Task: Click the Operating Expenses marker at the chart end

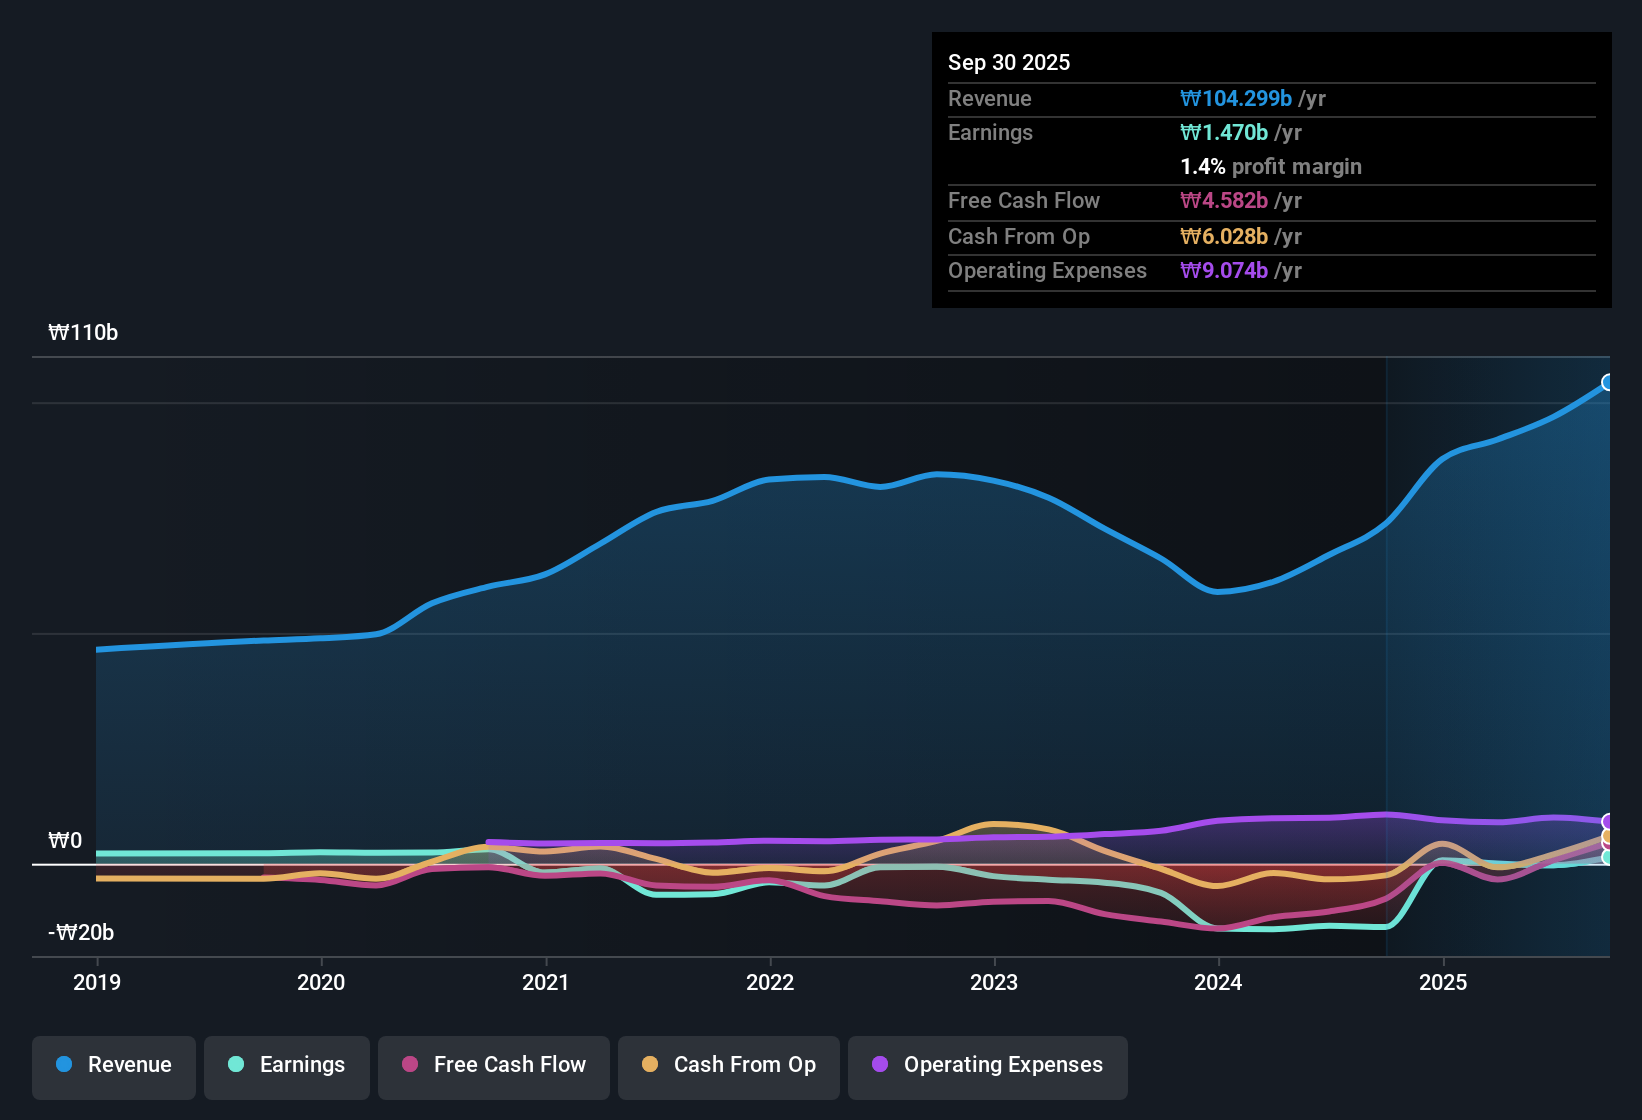Action: click(x=1608, y=822)
